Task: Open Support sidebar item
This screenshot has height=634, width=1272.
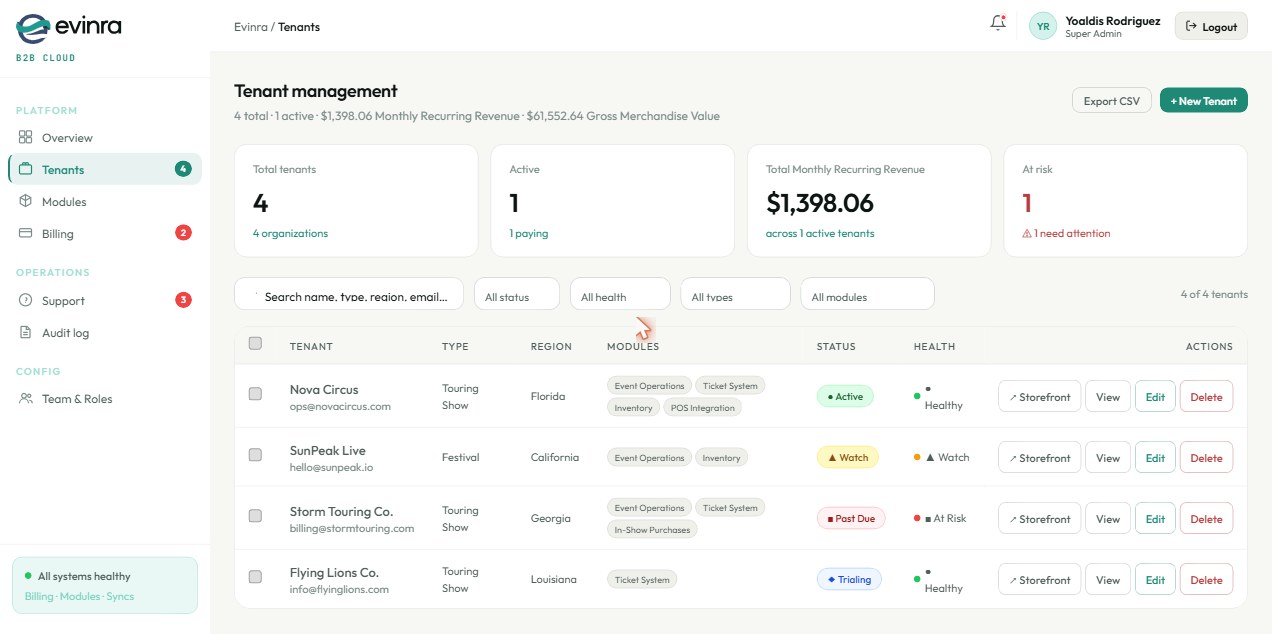Action: click(105, 301)
